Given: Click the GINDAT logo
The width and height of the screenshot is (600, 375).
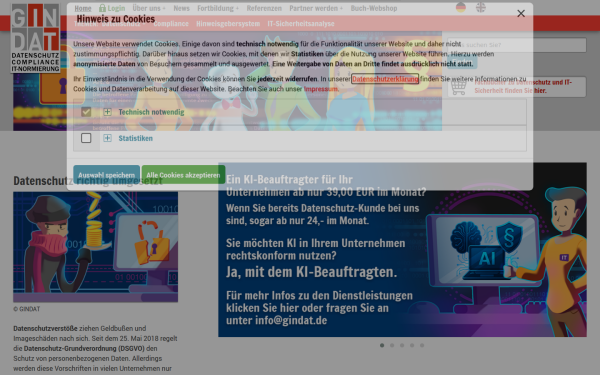Looking at the screenshot, I should [x=35, y=38].
